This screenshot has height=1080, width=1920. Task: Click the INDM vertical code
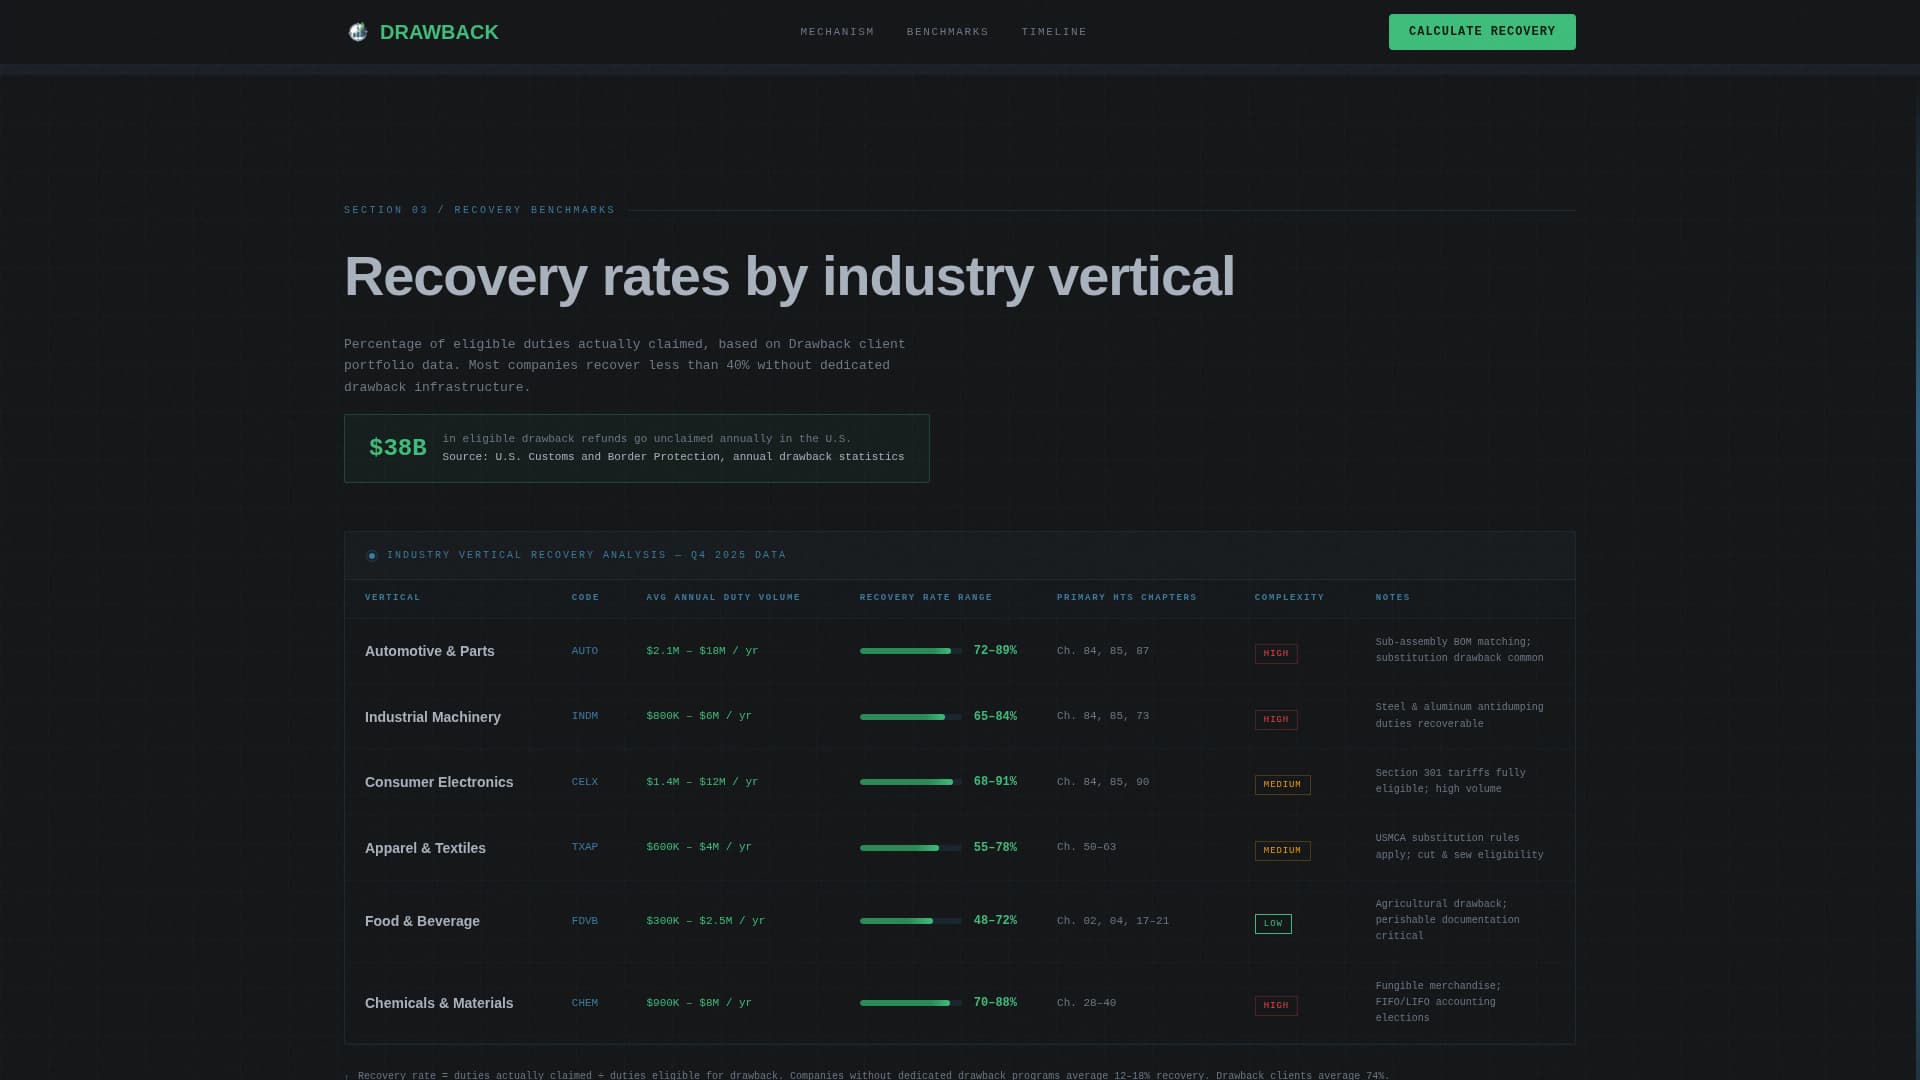click(x=585, y=716)
